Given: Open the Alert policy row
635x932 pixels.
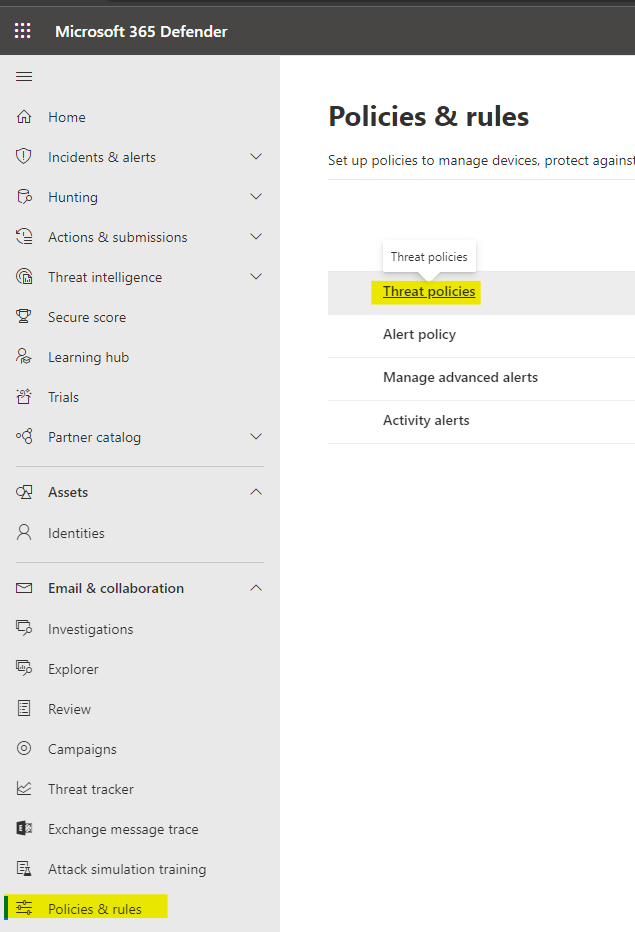Looking at the screenshot, I should coord(481,335).
